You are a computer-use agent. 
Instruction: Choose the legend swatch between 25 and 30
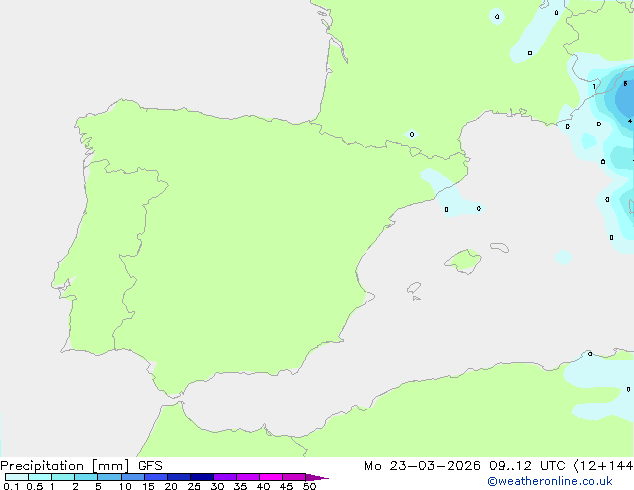pyautogui.click(x=202, y=477)
